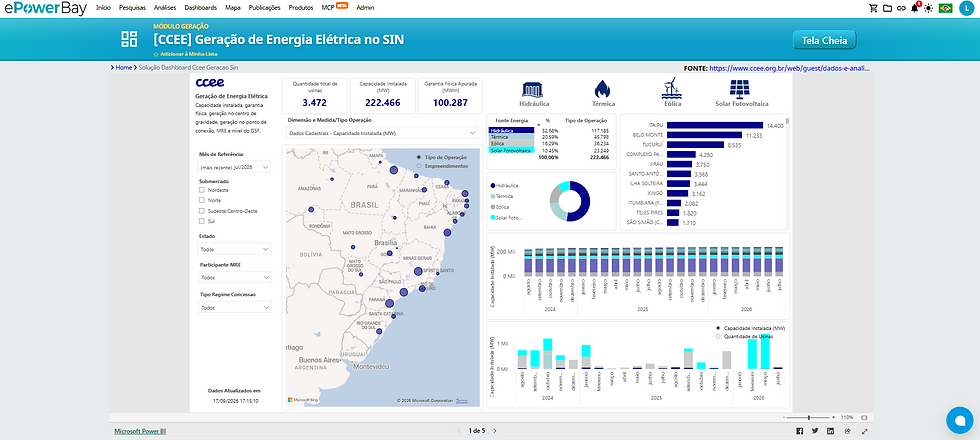This screenshot has width=980, height=440.
Task: Open Dimensão e Medida dropdown
Action: click(382, 133)
